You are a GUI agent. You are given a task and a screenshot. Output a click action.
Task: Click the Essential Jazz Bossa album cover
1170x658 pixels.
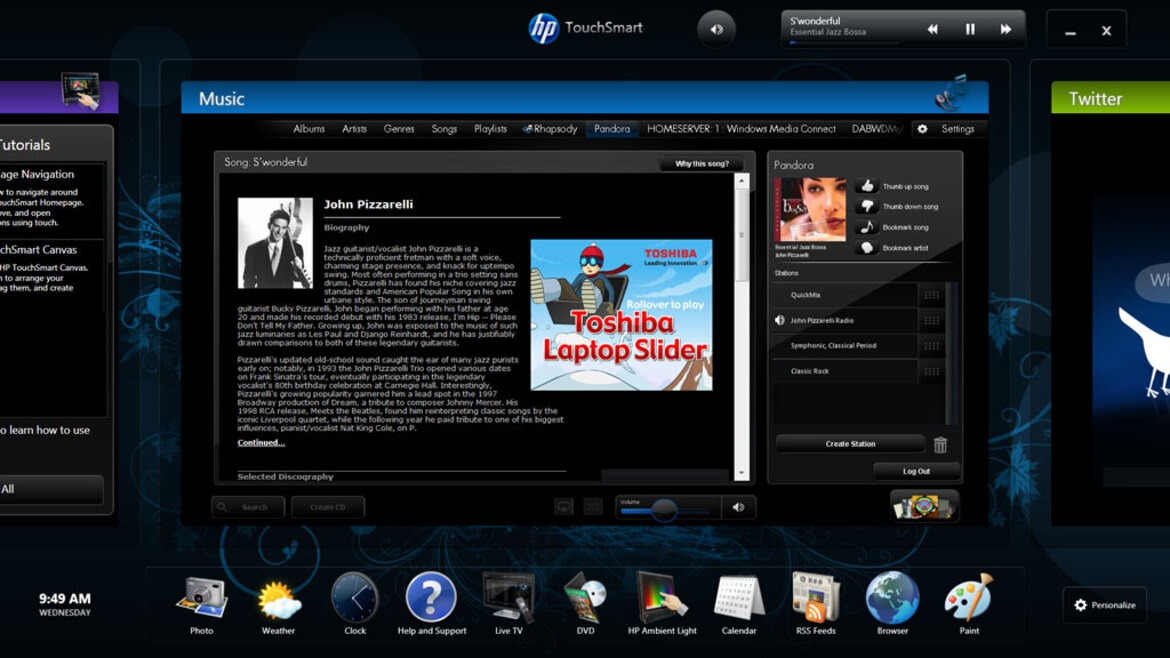click(x=810, y=210)
